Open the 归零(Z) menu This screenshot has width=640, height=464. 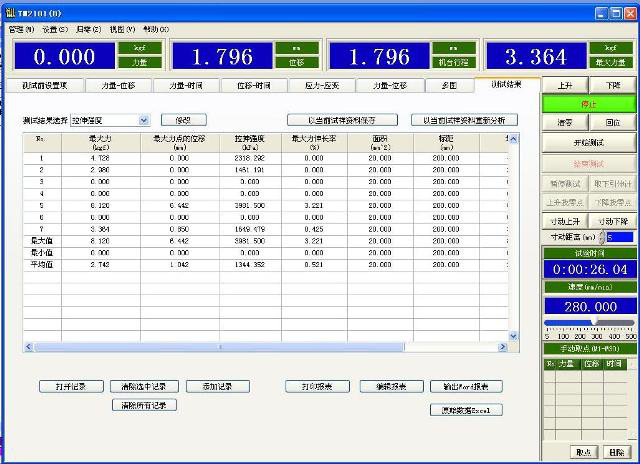[89, 29]
